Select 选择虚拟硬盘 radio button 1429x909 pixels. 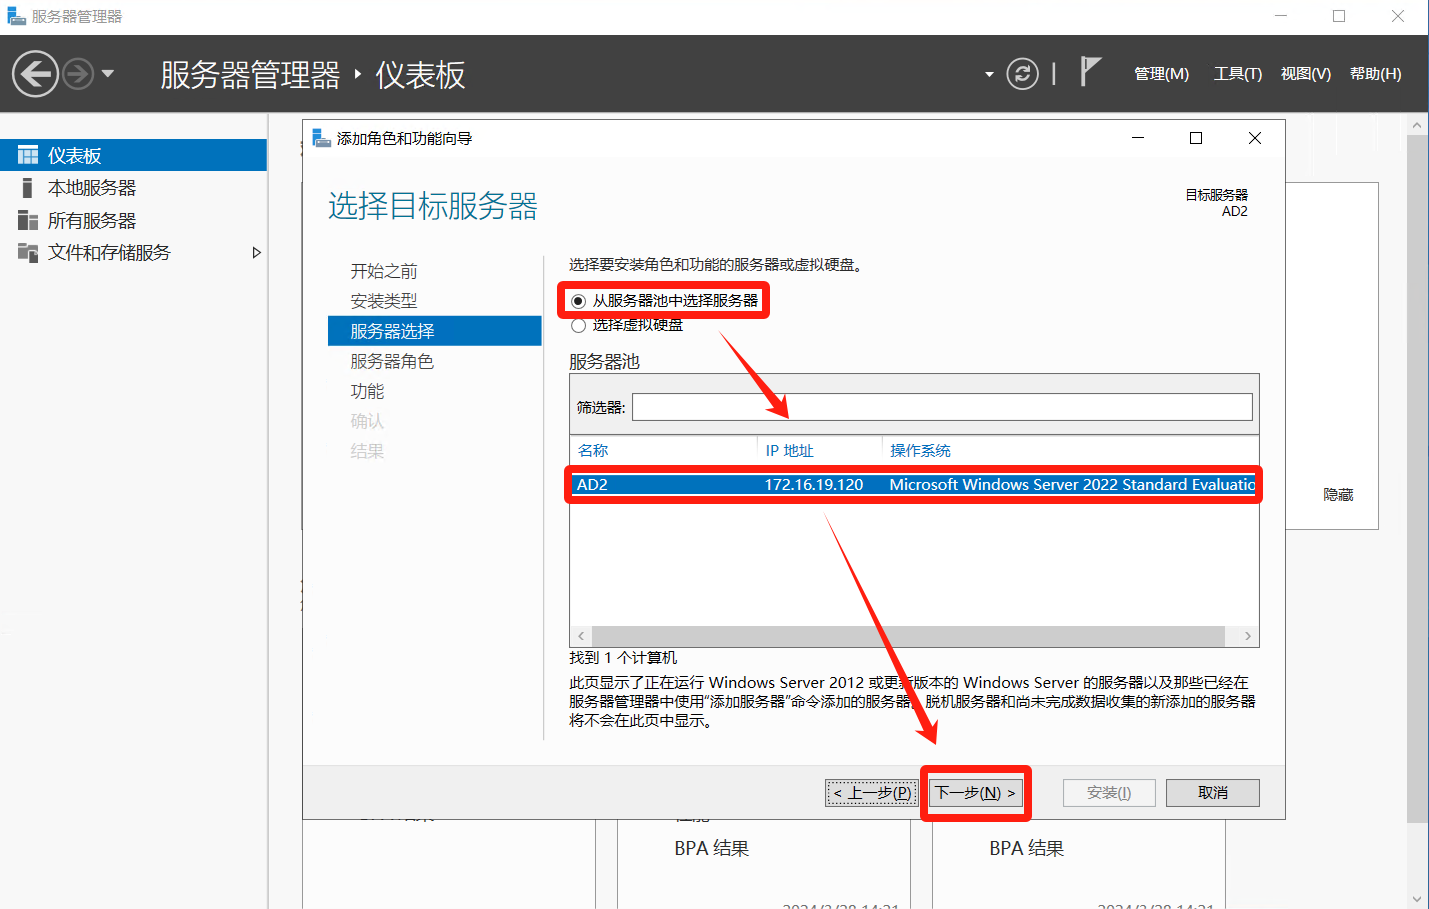click(x=578, y=325)
